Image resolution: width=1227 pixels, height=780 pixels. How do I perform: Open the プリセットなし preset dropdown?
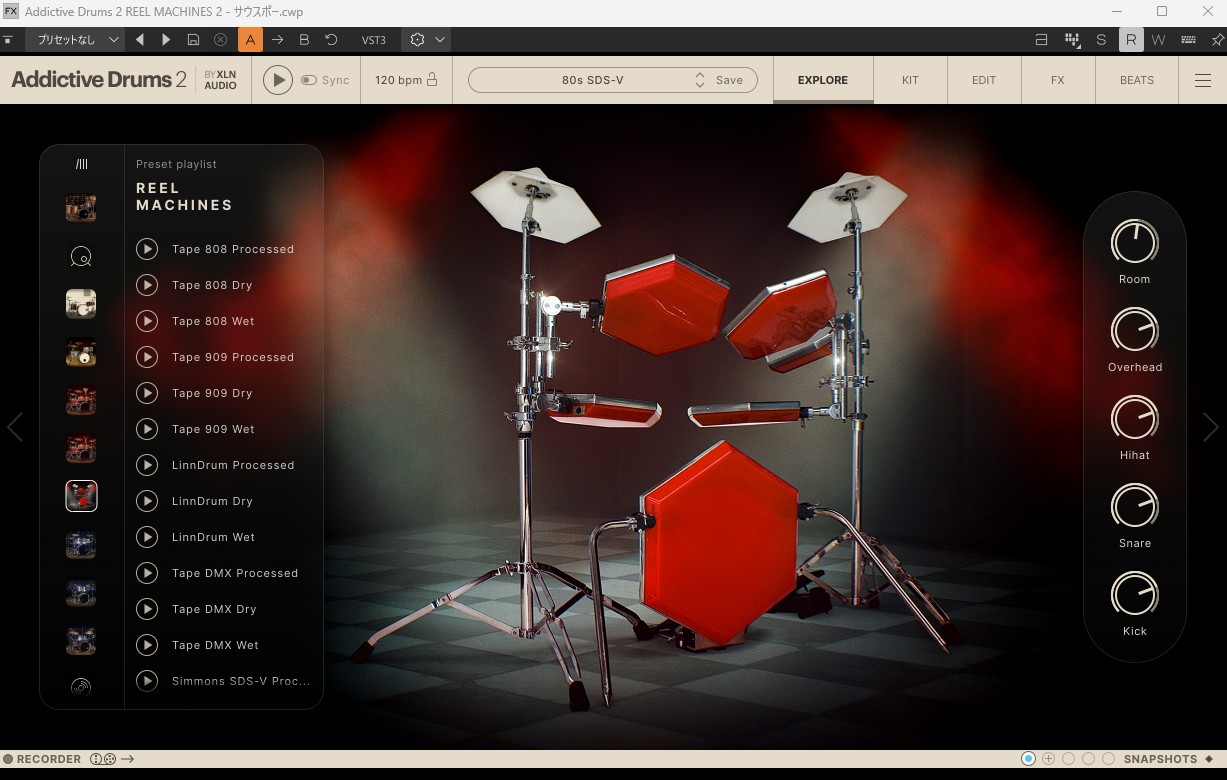pyautogui.click(x=75, y=40)
